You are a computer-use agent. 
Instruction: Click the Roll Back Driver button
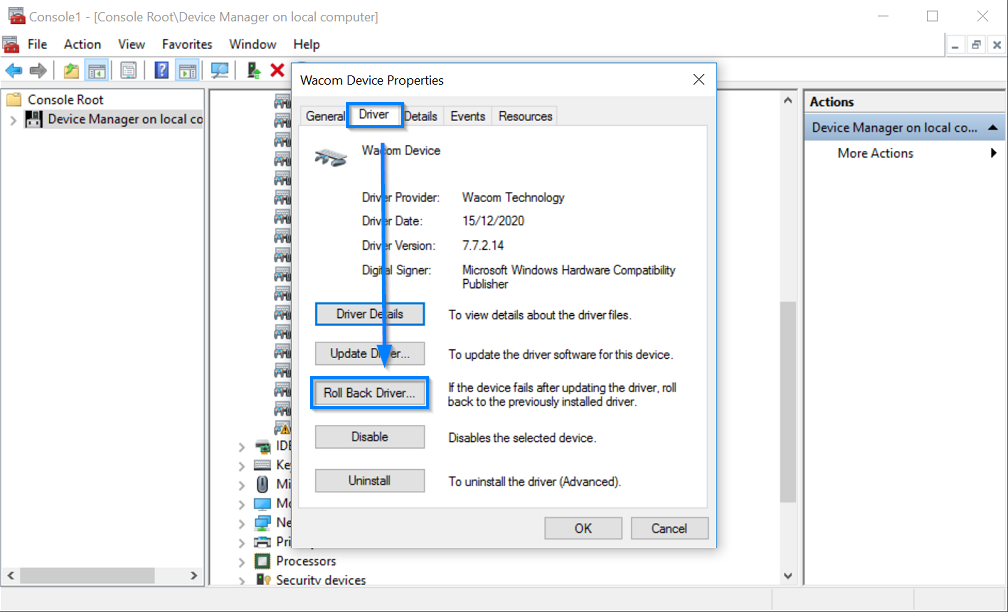[x=370, y=393]
